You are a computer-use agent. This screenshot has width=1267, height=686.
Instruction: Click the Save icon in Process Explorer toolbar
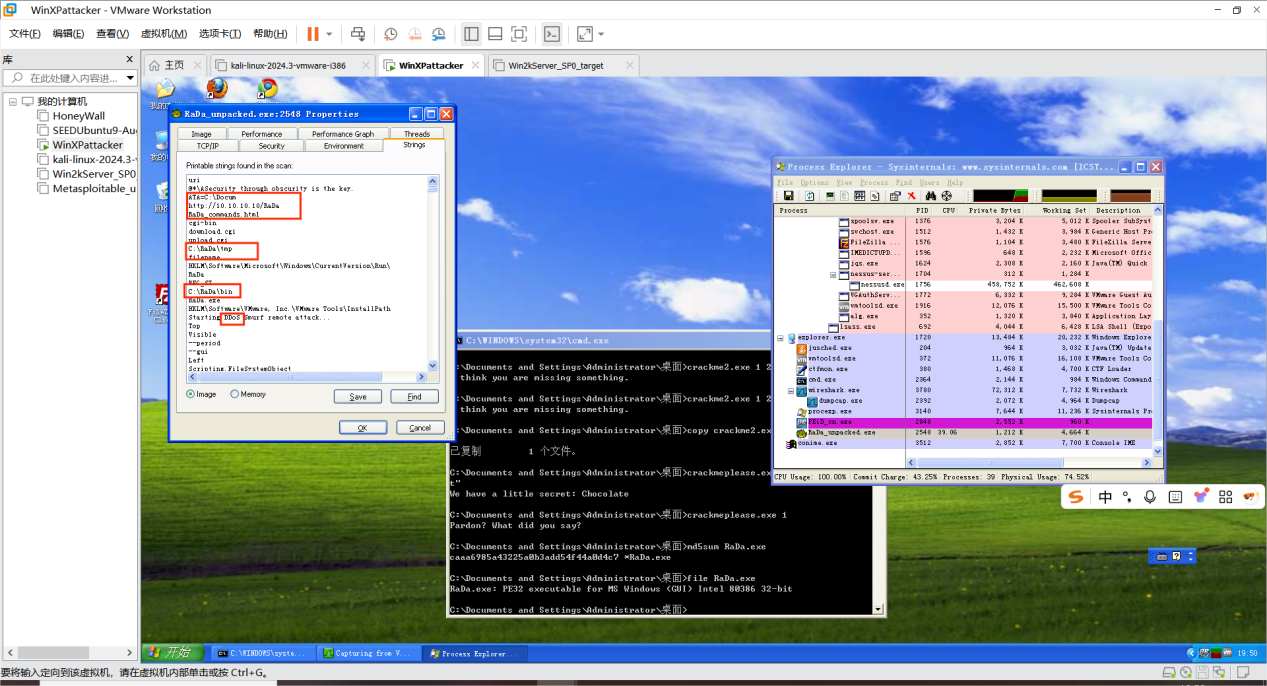(788, 196)
